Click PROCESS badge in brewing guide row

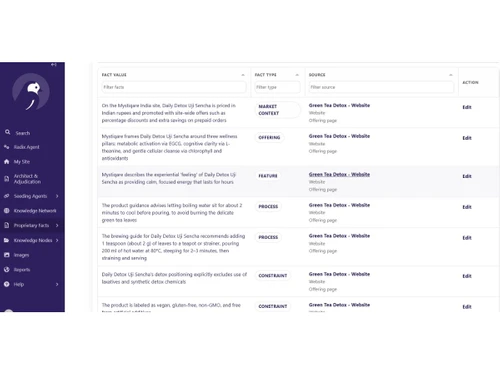click(x=268, y=237)
